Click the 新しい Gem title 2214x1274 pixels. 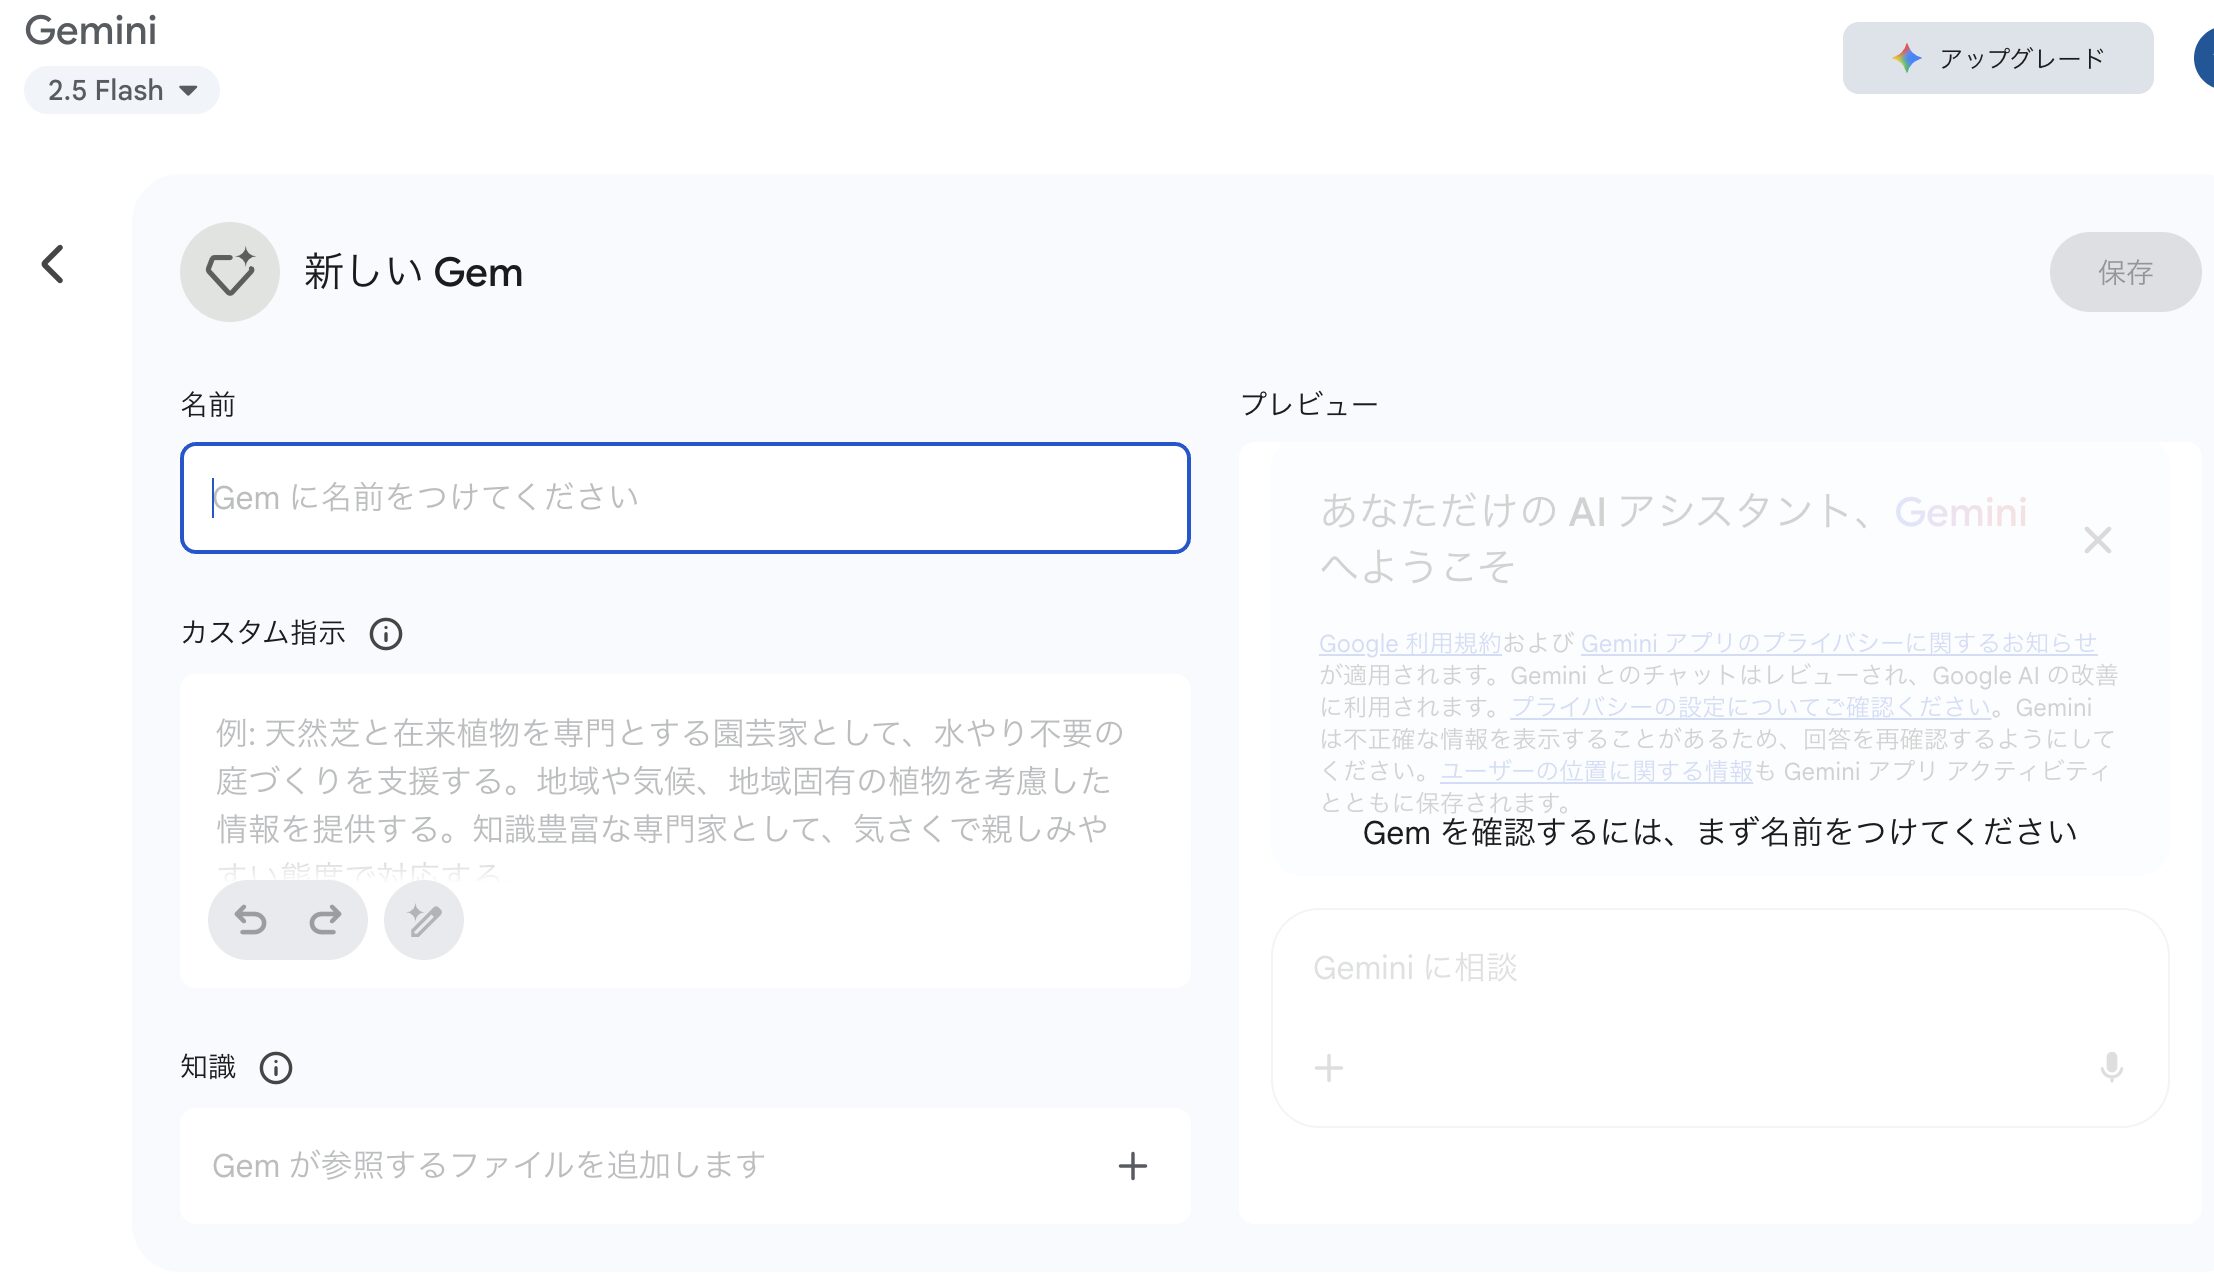[413, 272]
